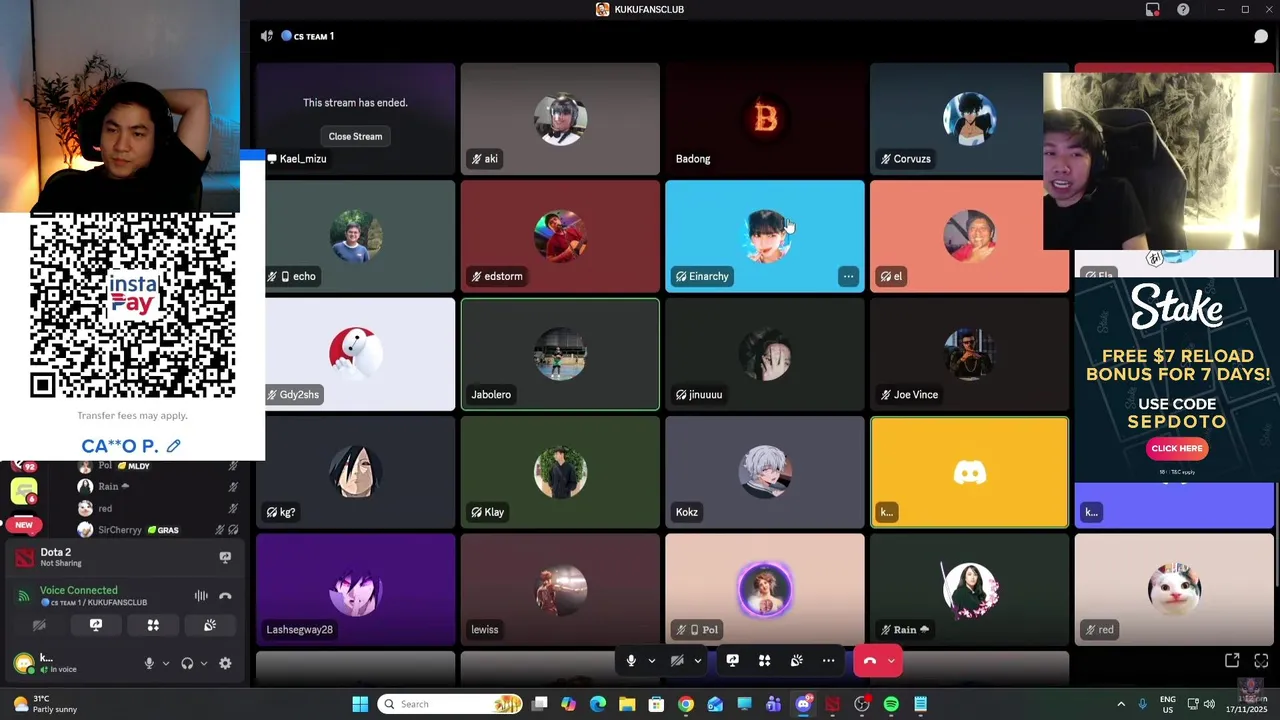Pop out the call window

point(1232,660)
